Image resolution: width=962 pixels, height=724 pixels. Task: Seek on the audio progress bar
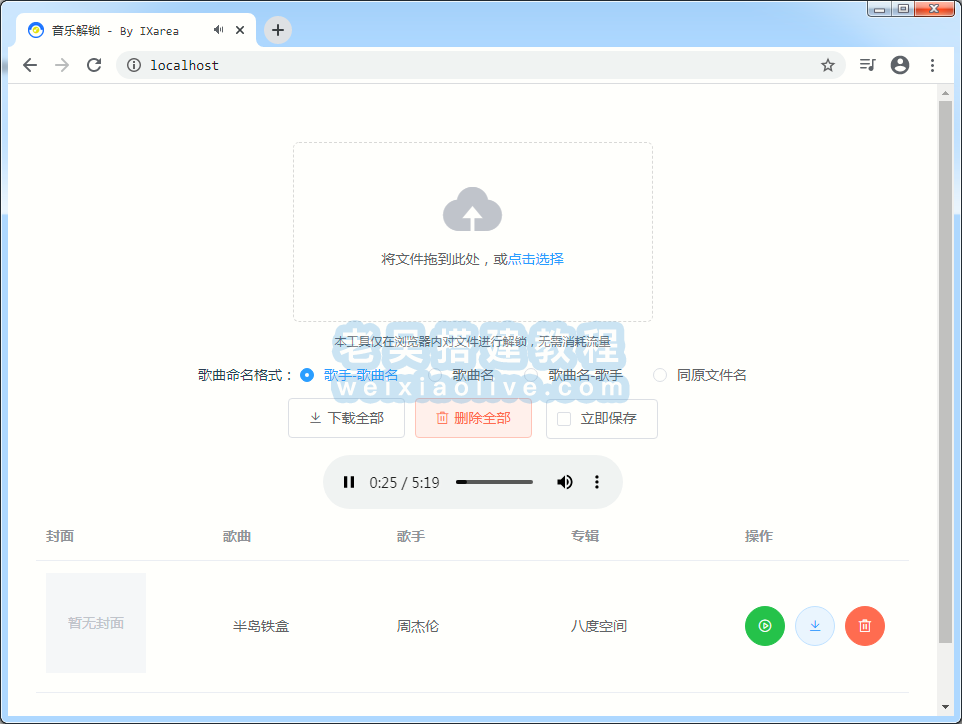coord(494,482)
